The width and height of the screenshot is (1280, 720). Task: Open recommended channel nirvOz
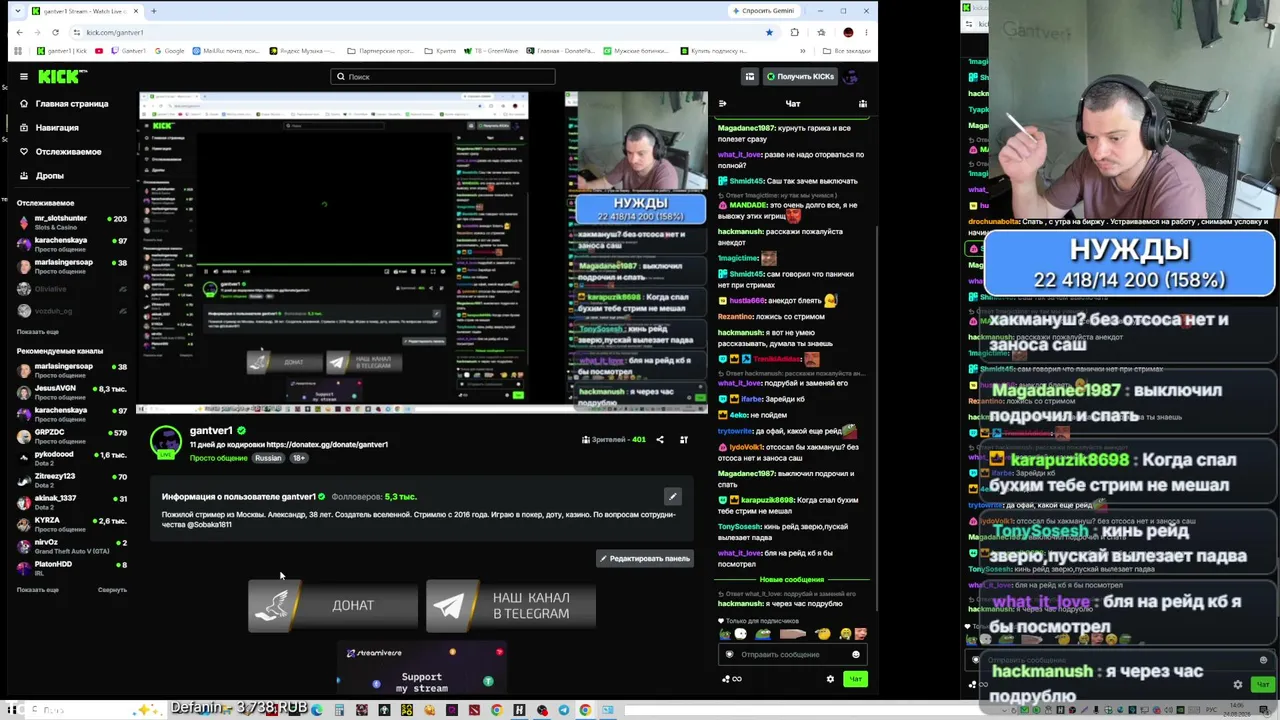tap(72, 546)
